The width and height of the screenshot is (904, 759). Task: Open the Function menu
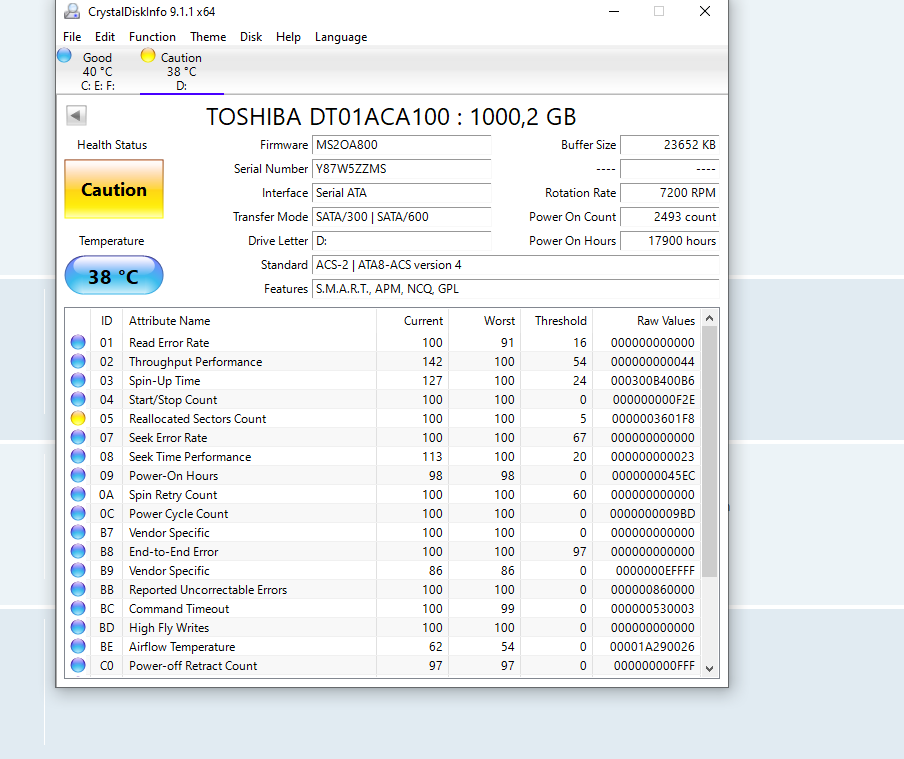[x=152, y=37]
